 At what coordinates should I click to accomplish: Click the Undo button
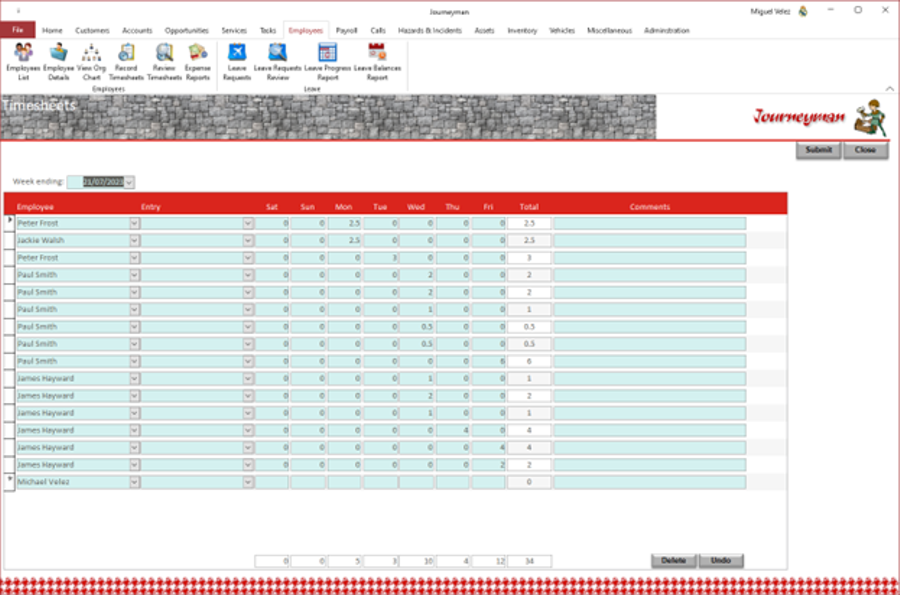tap(721, 561)
